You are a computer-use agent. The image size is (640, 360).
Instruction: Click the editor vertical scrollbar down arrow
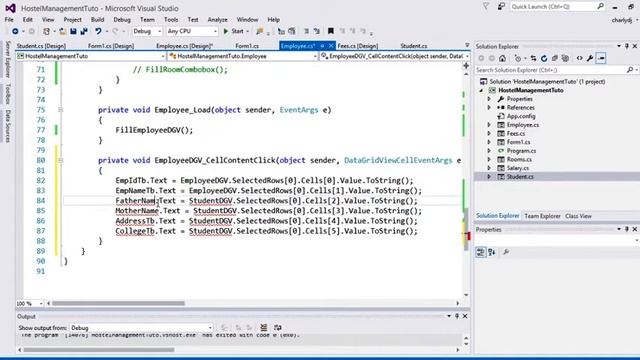(x=466, y=295)
